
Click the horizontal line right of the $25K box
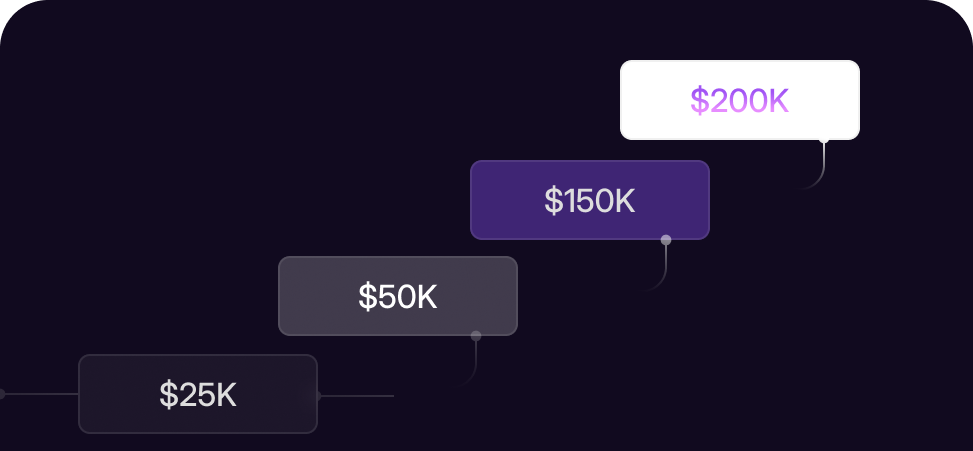click(357, 396)
